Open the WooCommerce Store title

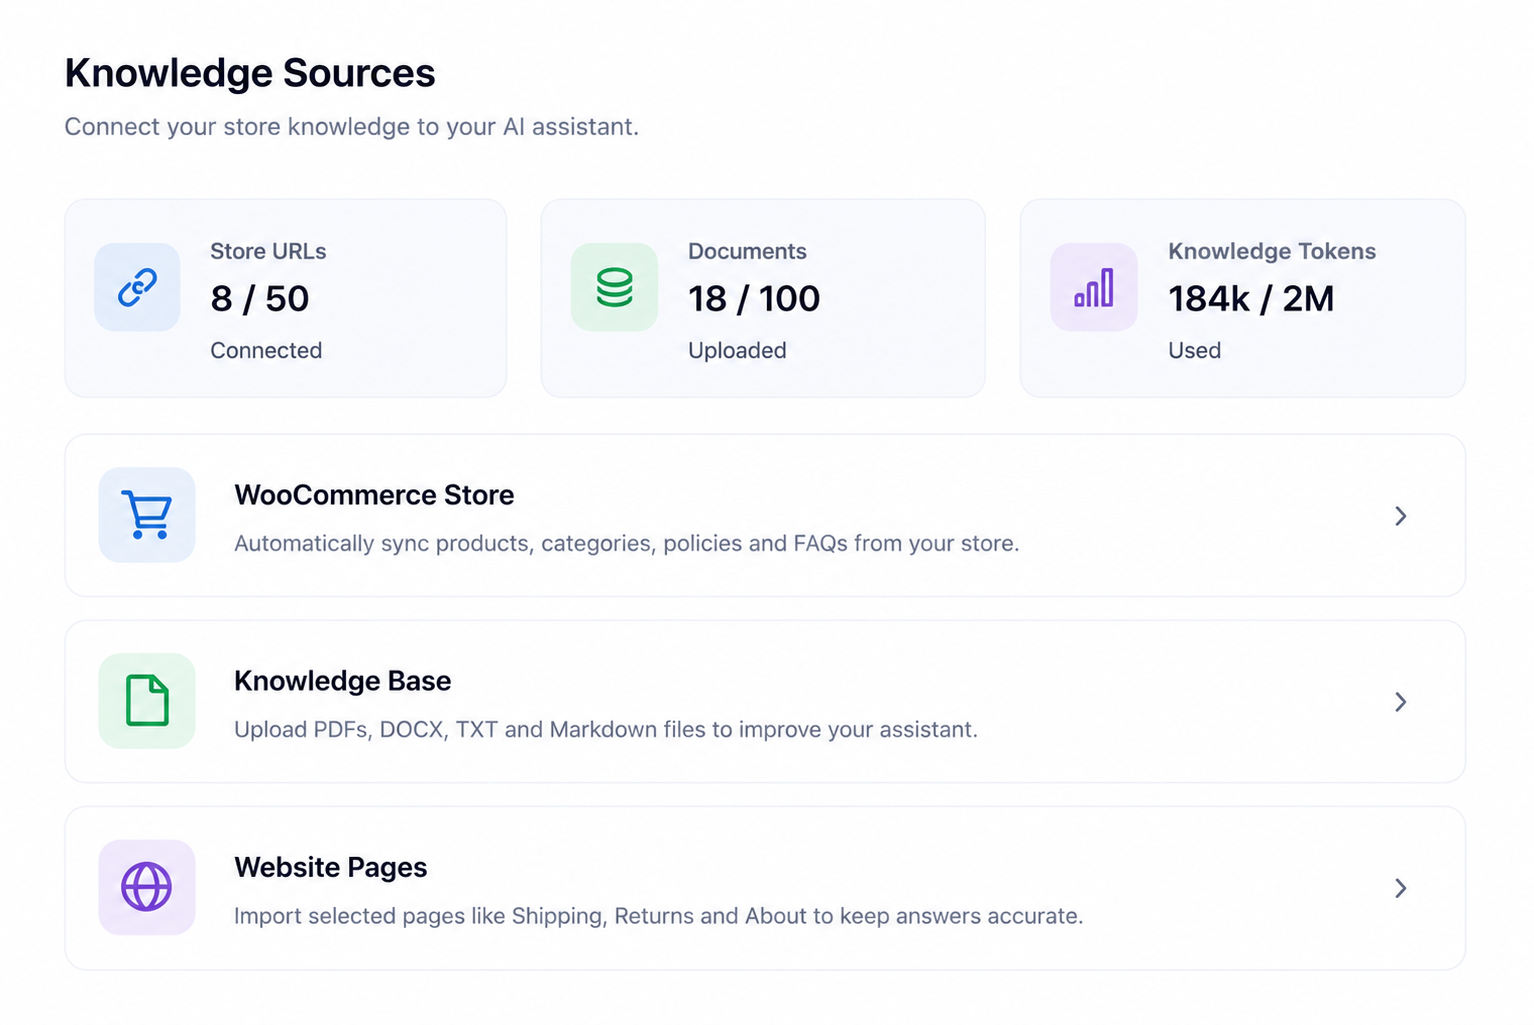(x=374, y=495)
